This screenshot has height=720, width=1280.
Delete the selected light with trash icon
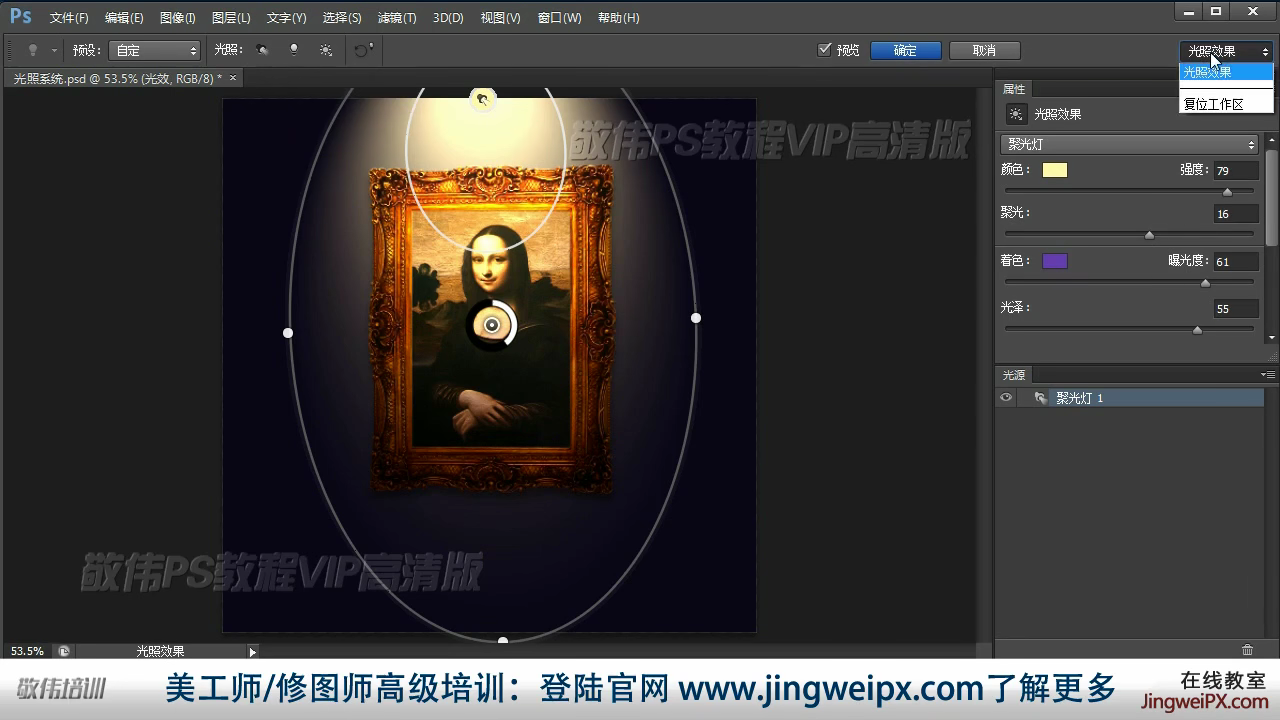point(1247,650)
